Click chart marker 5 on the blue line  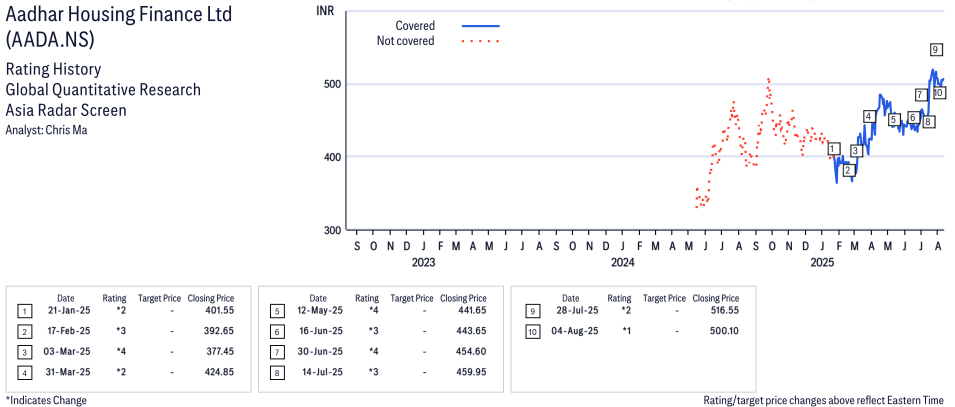[893, 120]
